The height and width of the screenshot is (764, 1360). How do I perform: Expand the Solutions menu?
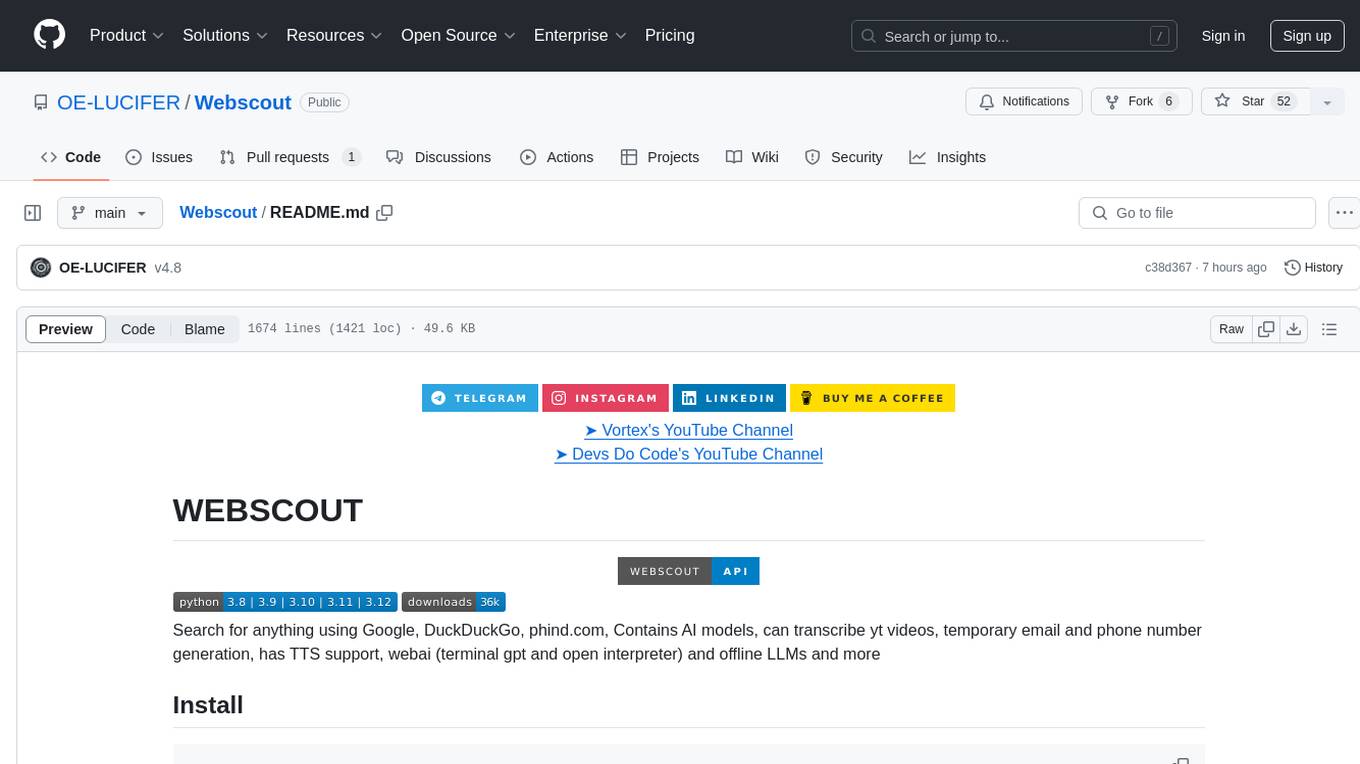[224, 35]
